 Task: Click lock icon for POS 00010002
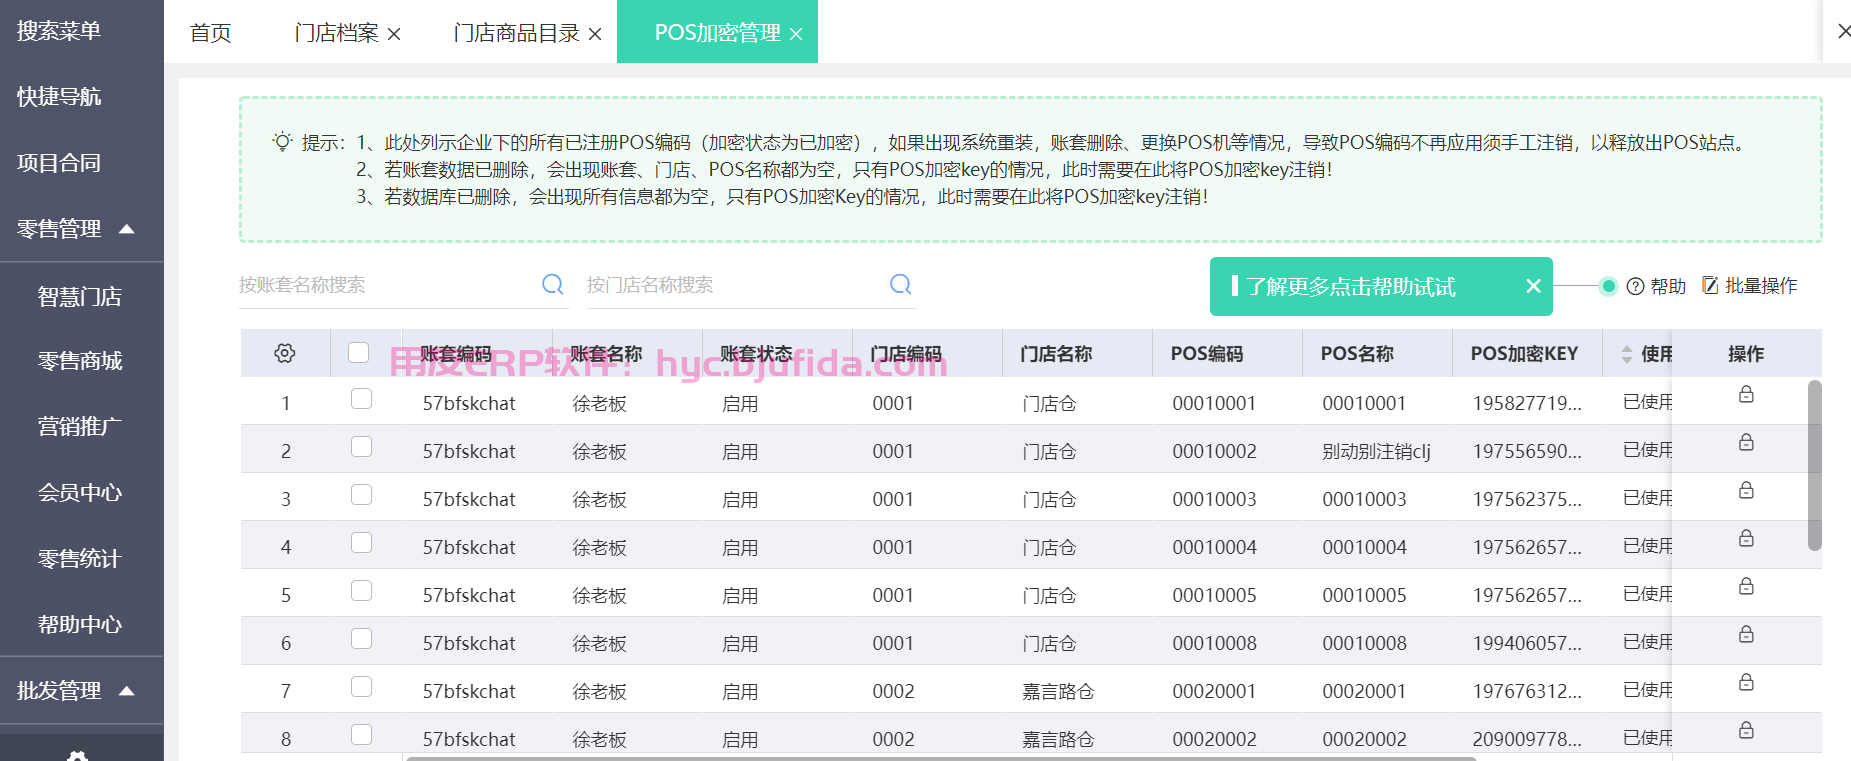(x=1746, y=442)
